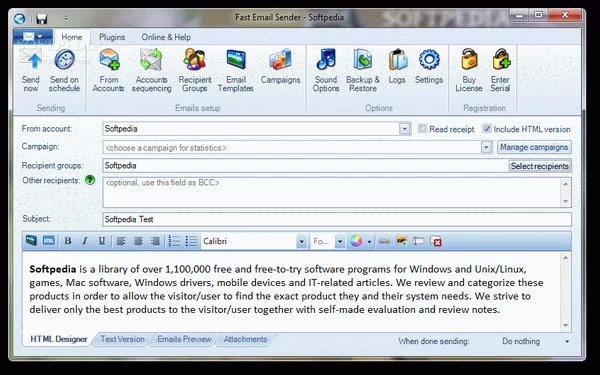
Task: Toggle the Read receipt checkbox
Action: click(x=422, y=129)
